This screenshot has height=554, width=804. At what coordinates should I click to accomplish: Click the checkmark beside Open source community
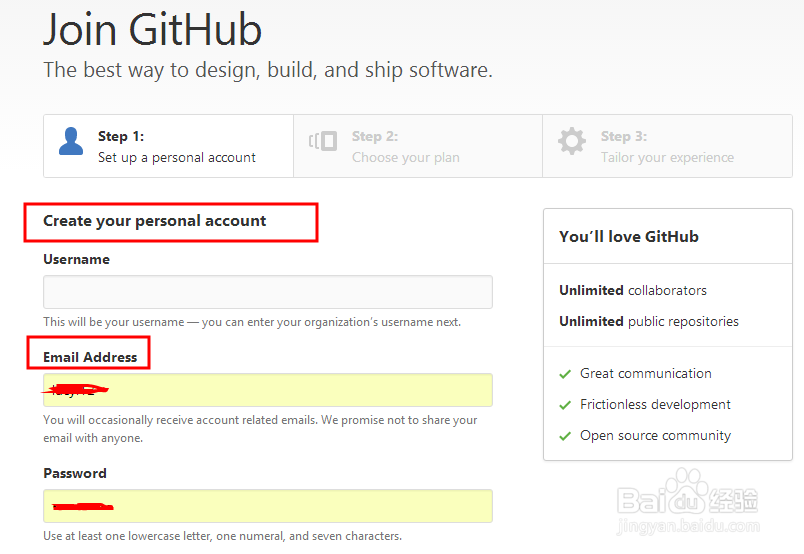point(565,436)
